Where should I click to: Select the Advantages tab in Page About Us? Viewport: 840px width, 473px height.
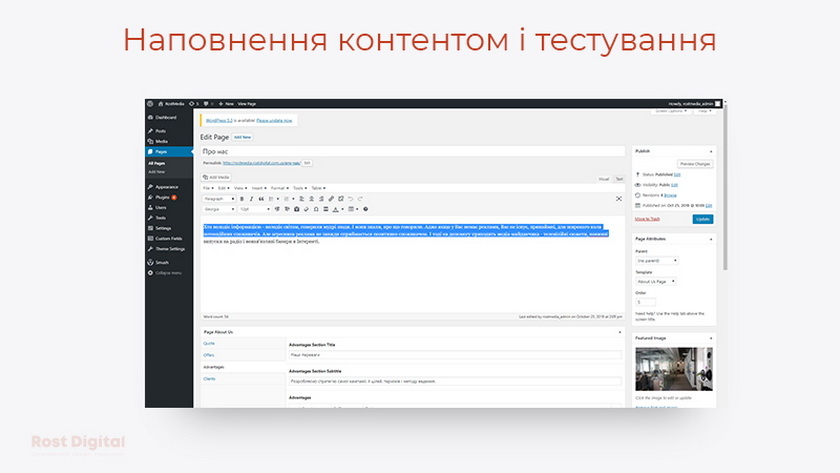(214, 367)
